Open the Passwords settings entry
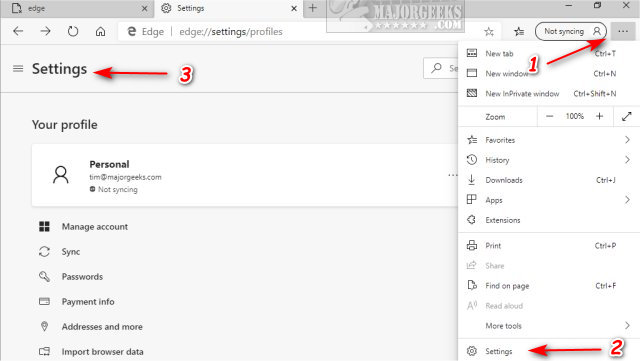This screenshot has height=361, width=640. pos(82,277)
